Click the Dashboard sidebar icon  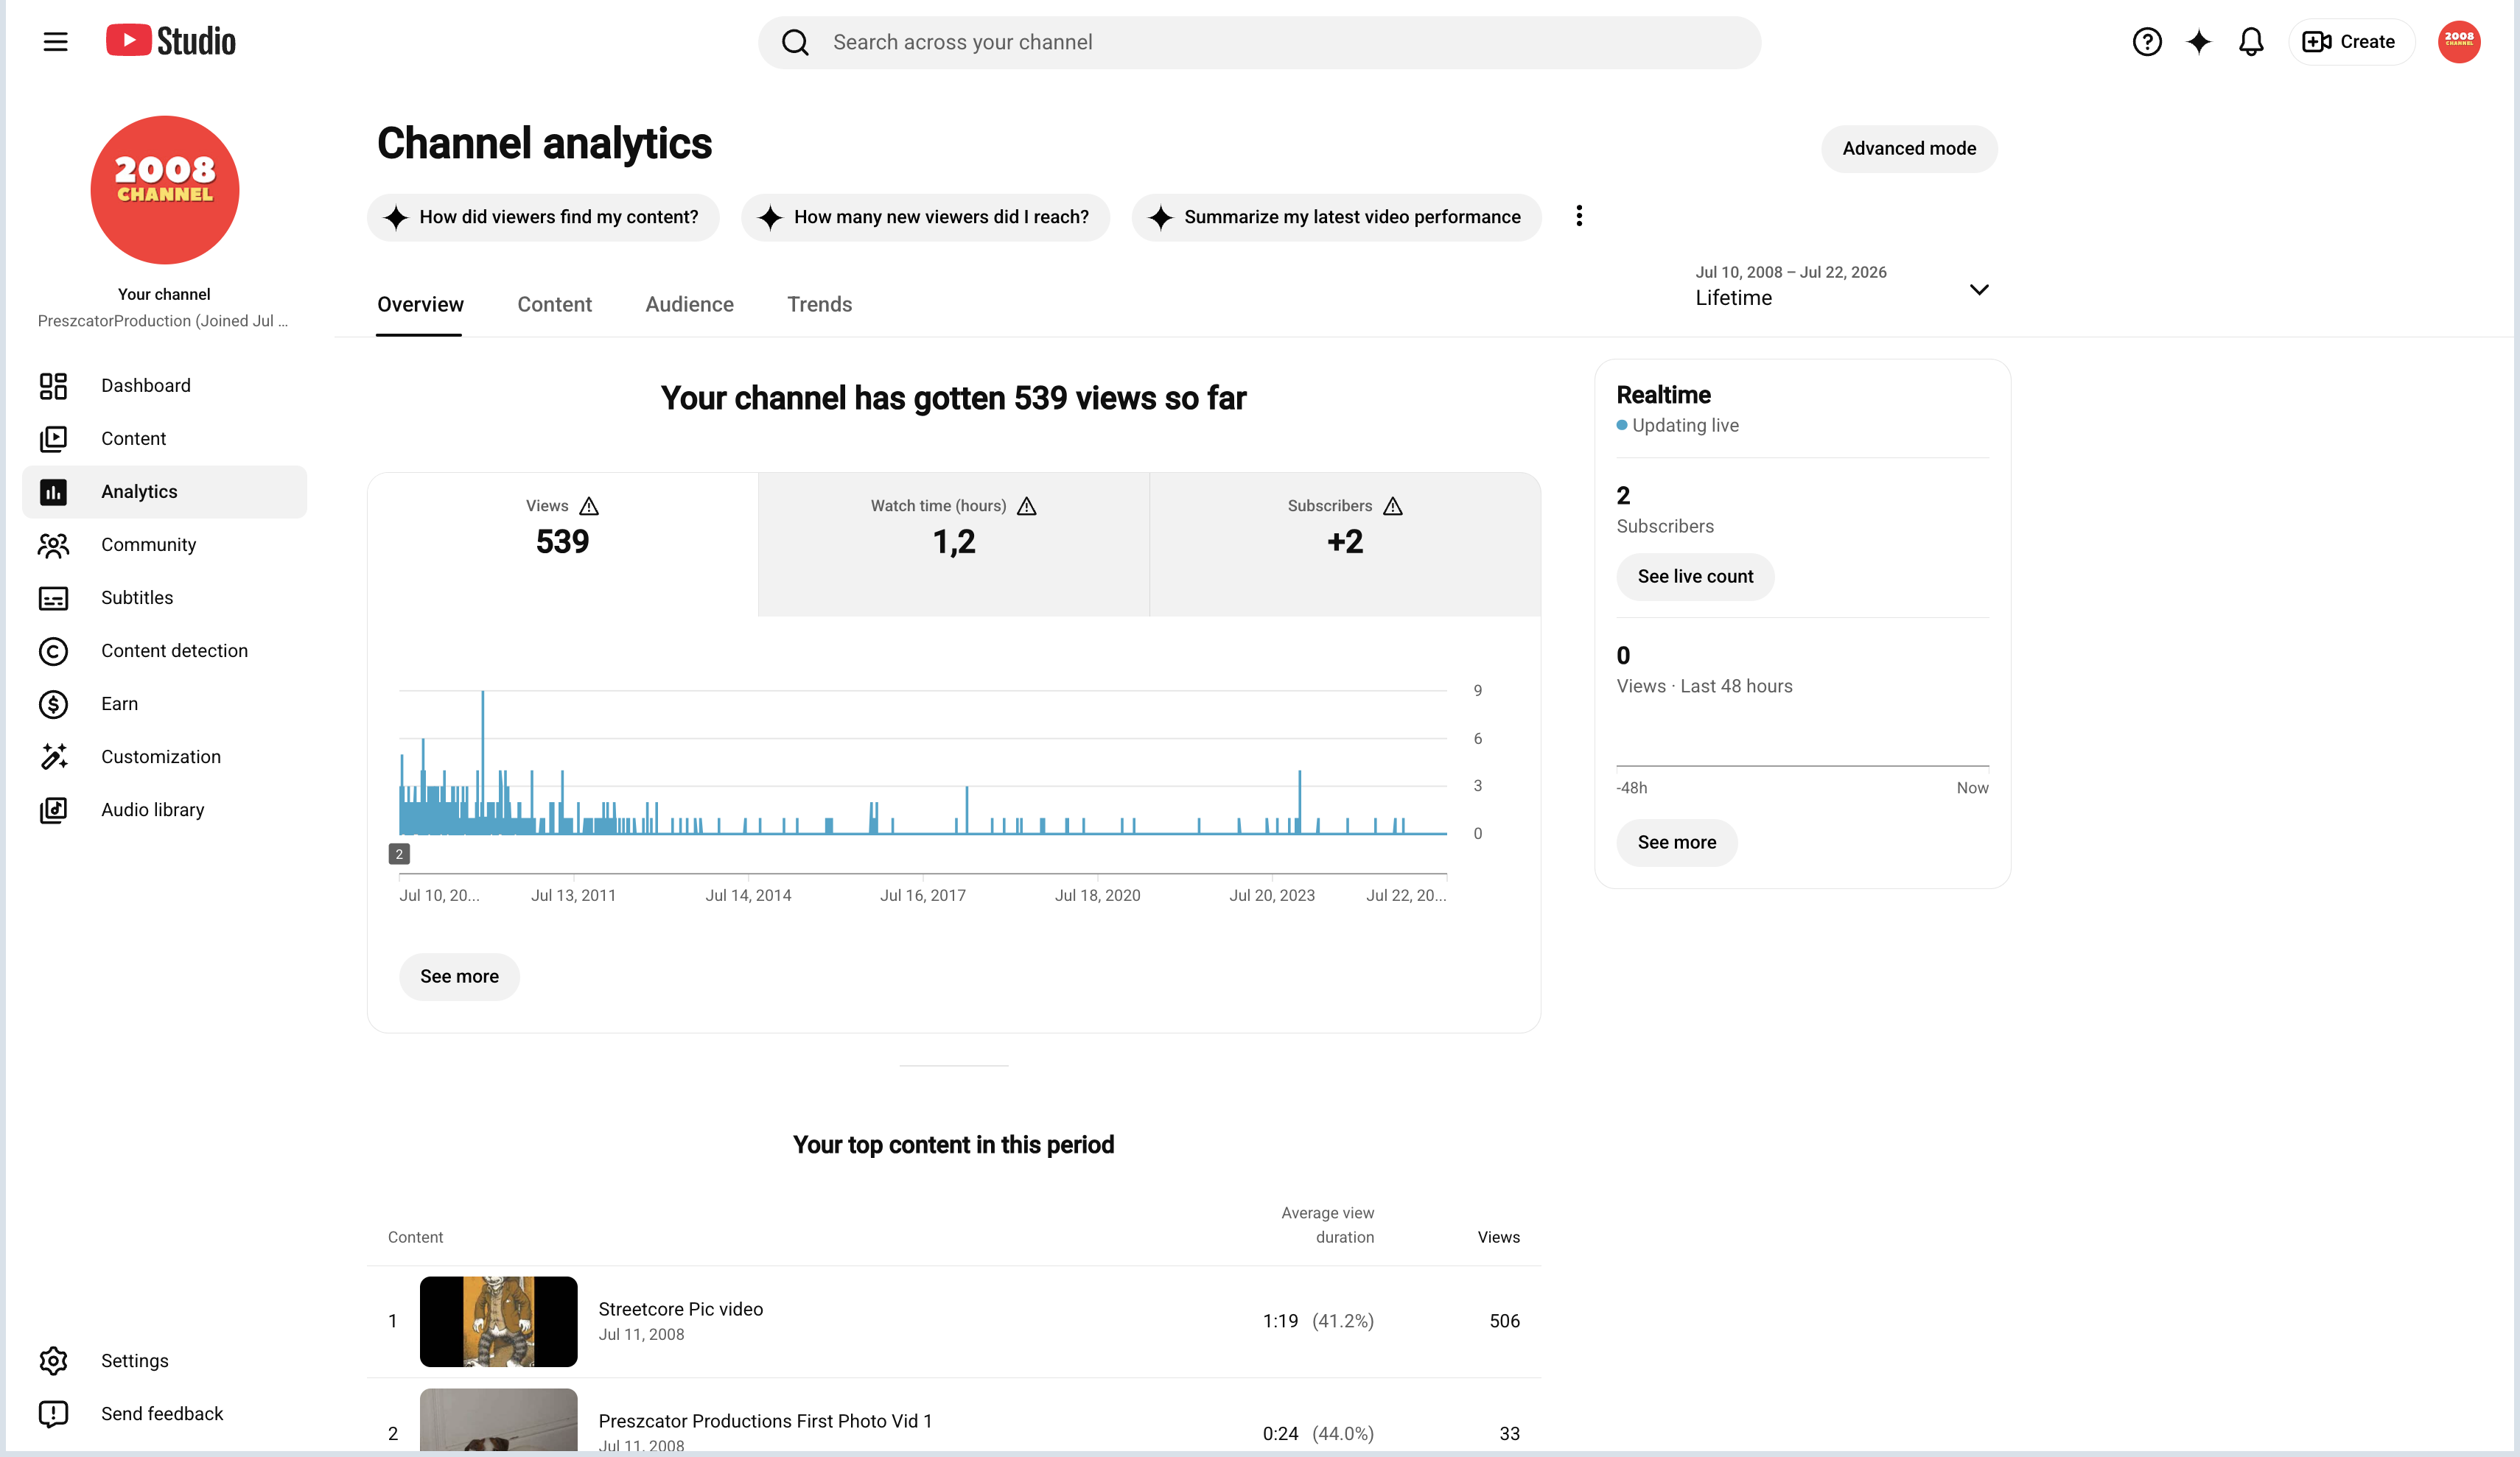pyautogui.click(x=53, y=386)
